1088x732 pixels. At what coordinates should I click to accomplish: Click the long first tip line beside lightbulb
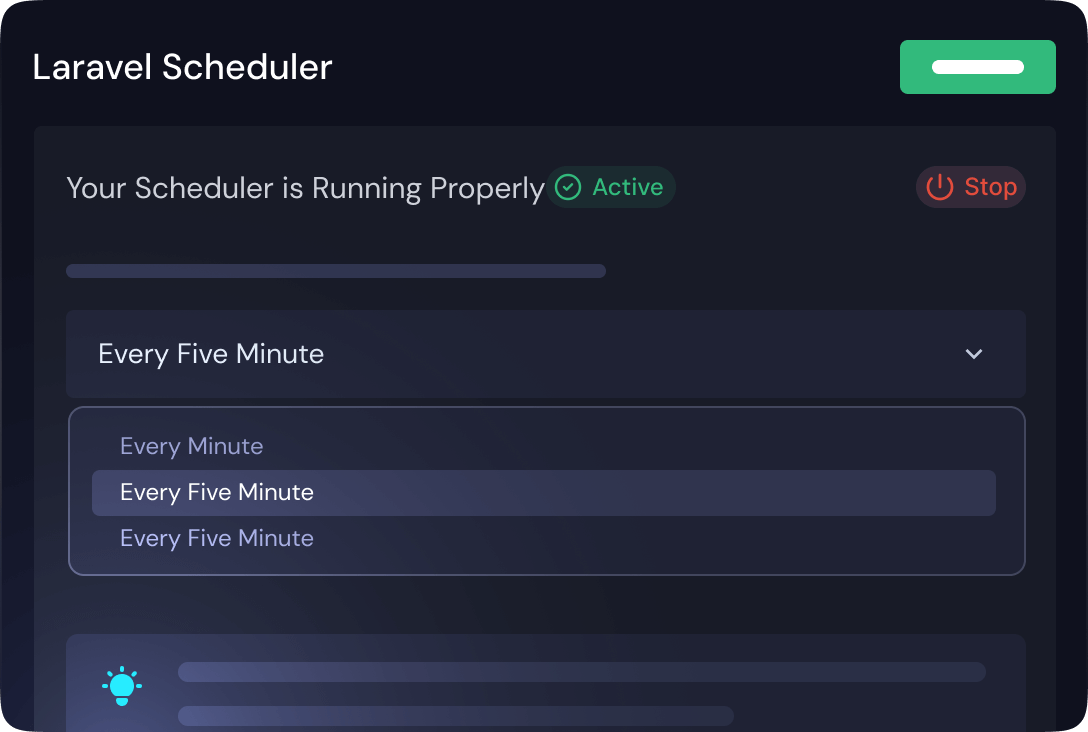(x=581, y=672)
